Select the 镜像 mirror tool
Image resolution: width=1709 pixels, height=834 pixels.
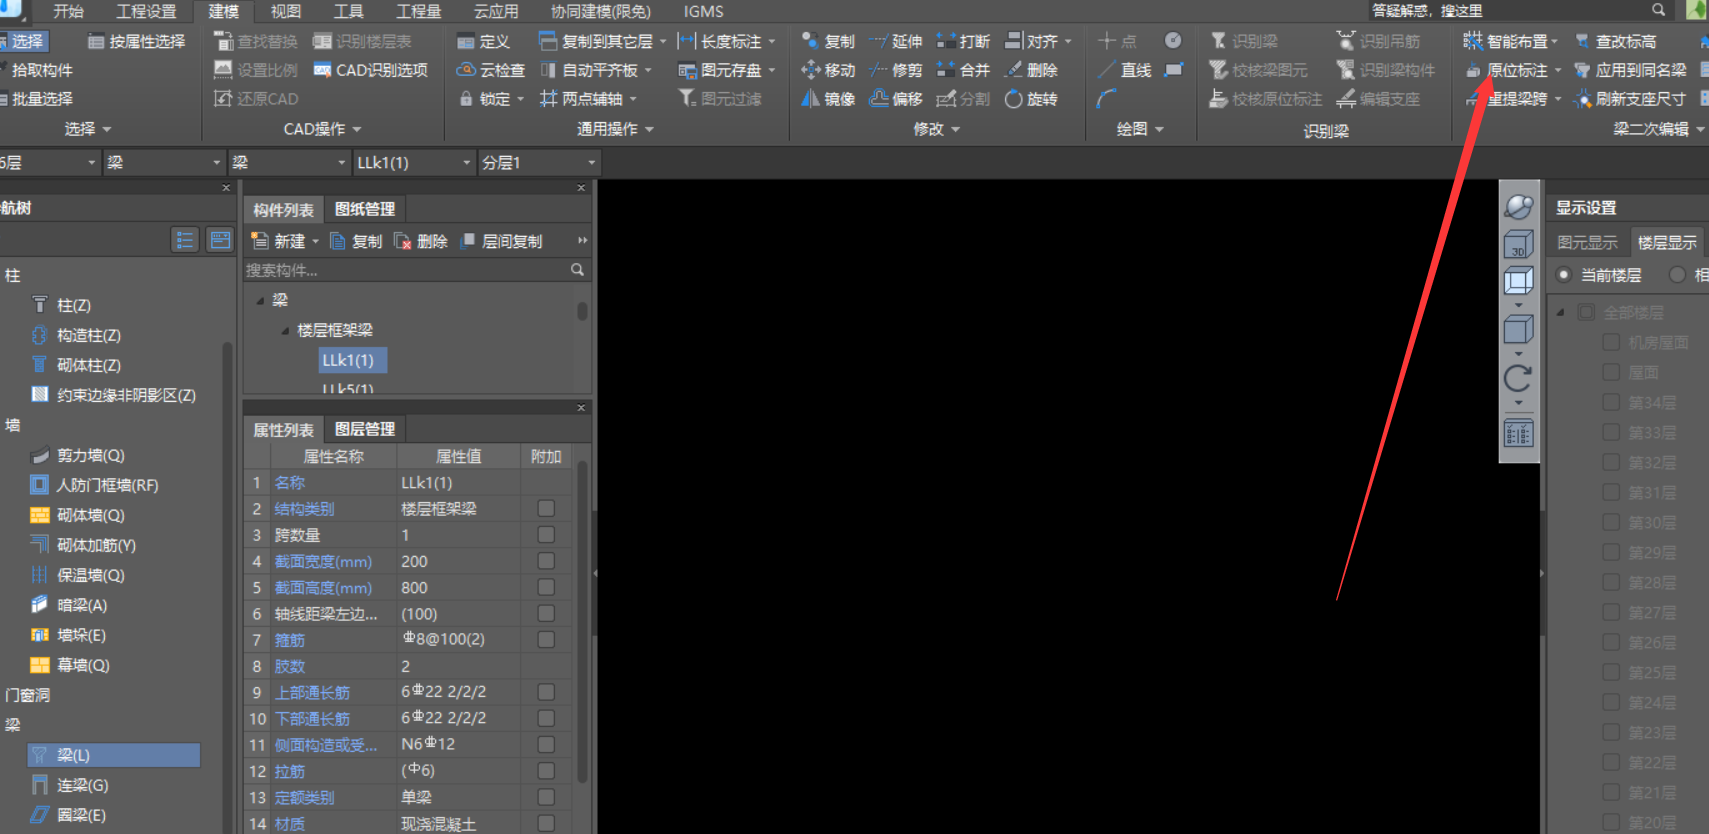click(828, 99)
